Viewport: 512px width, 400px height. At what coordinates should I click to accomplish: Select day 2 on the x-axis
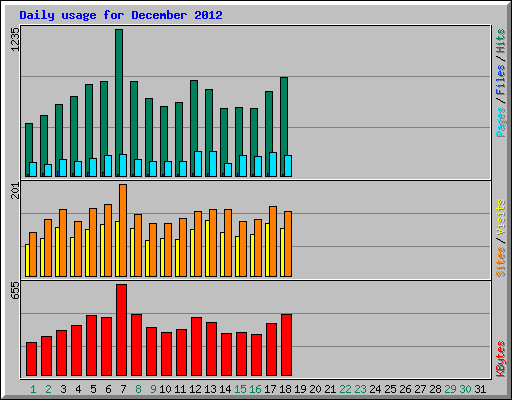(48, 389)
